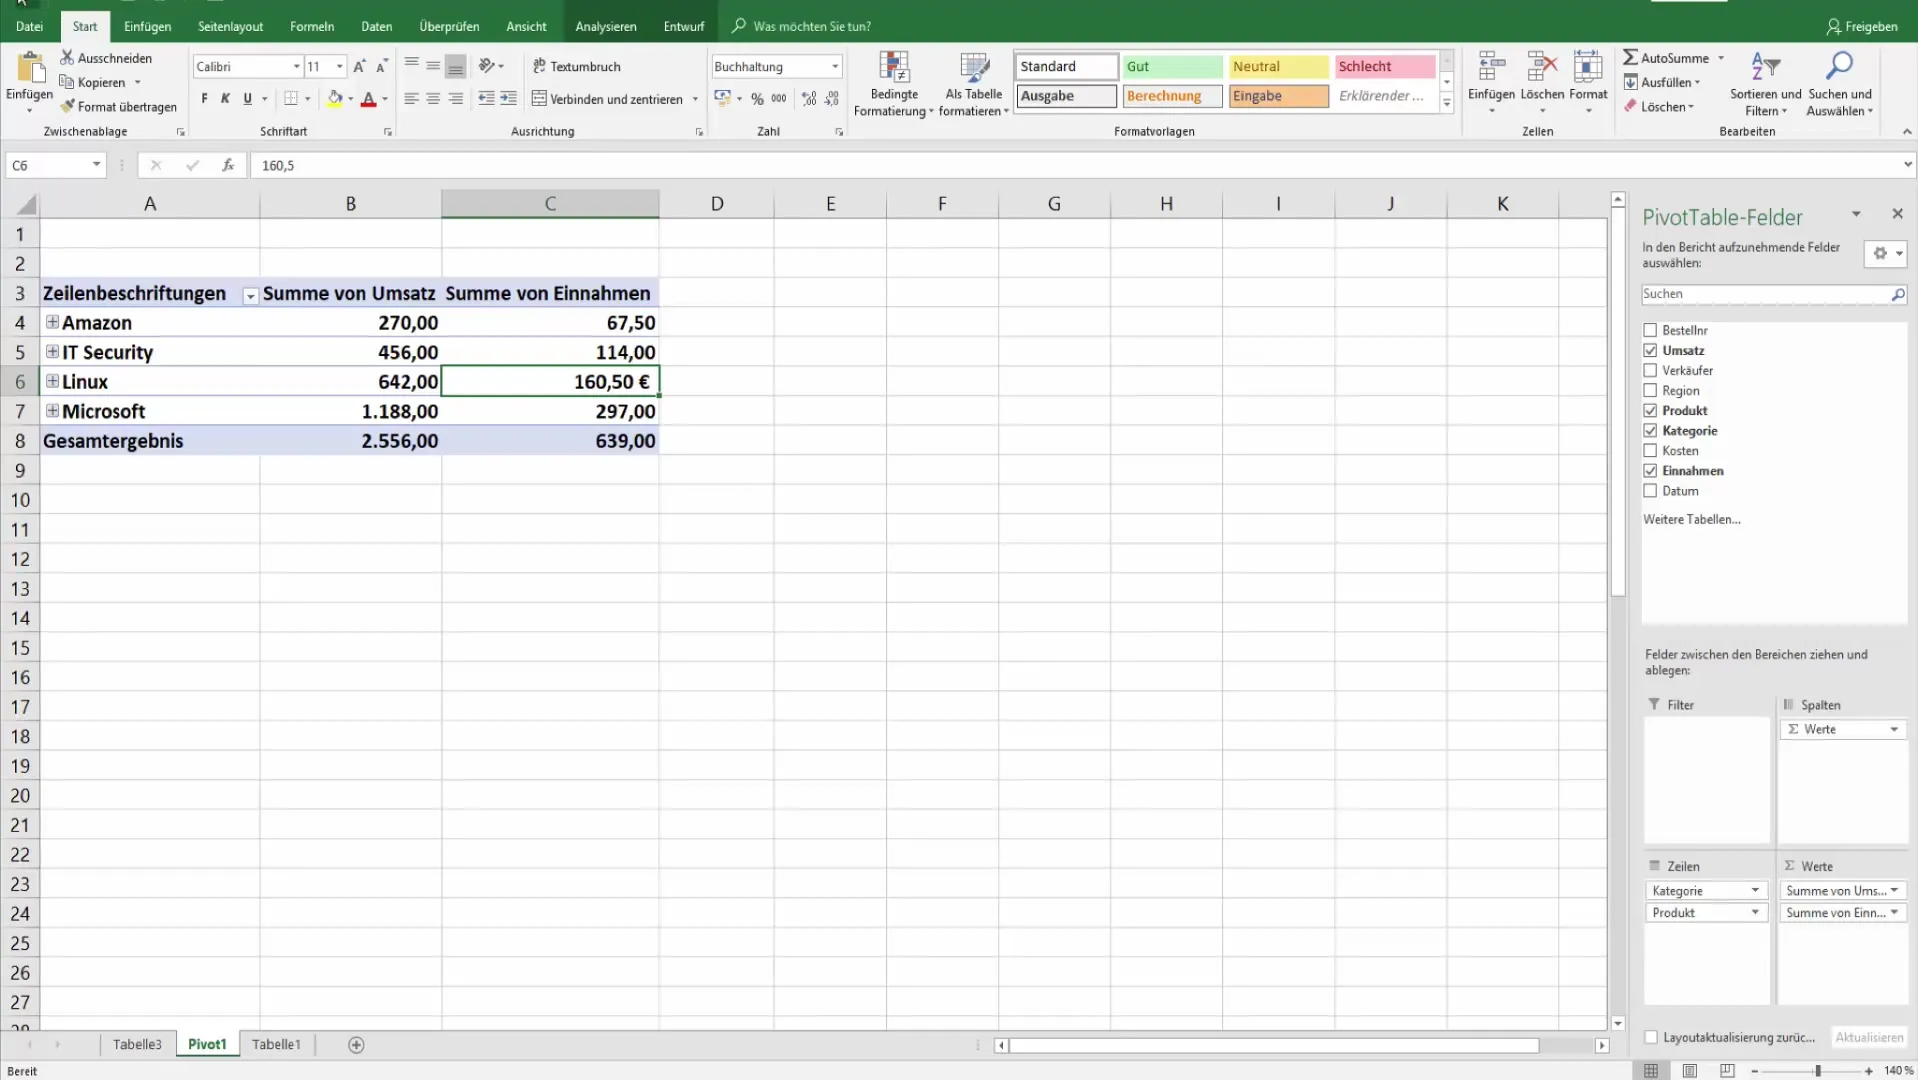Click Weitere Tabellen link
The image size is (1918, 1080).
(1691, 519)
